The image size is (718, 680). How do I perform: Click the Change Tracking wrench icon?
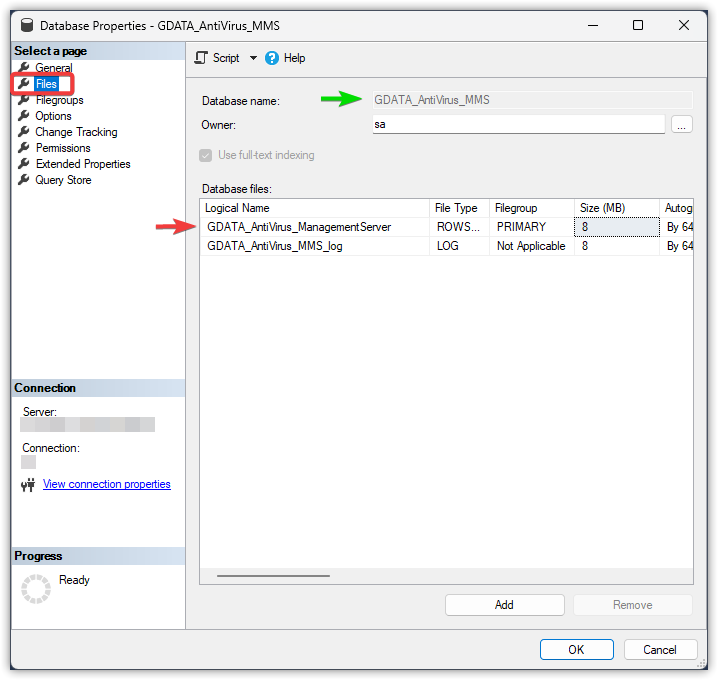click(23, 132)
